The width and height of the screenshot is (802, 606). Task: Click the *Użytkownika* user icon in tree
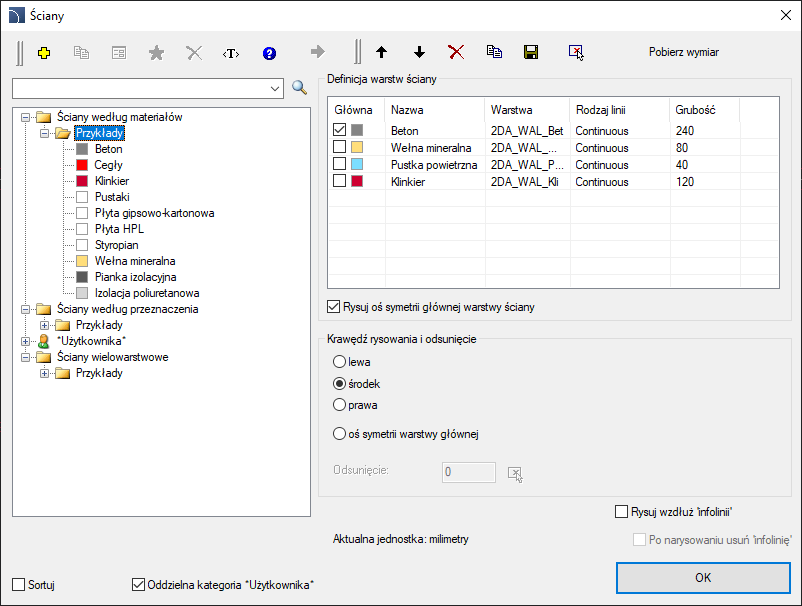[x=44, y=341]
